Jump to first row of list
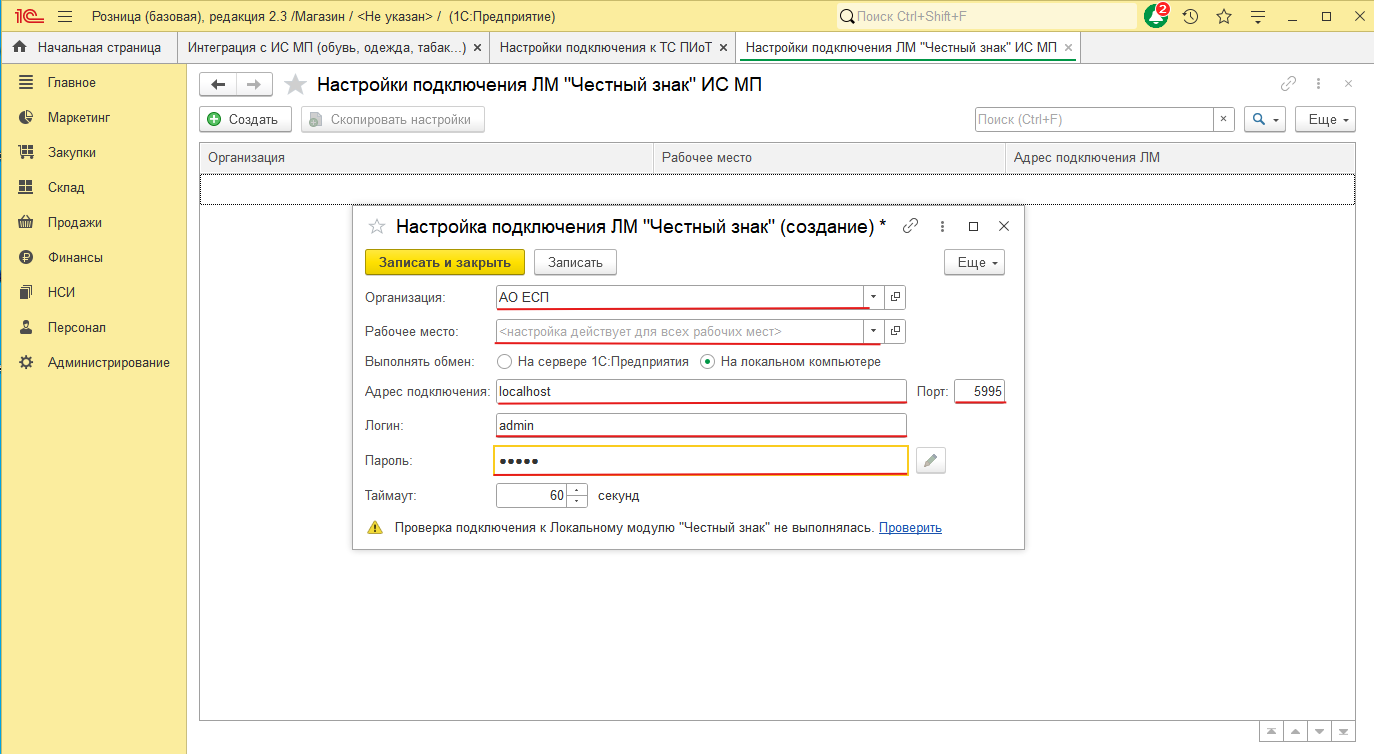1374x754 pixels. pyautogui.click(x=1270, y=731)
